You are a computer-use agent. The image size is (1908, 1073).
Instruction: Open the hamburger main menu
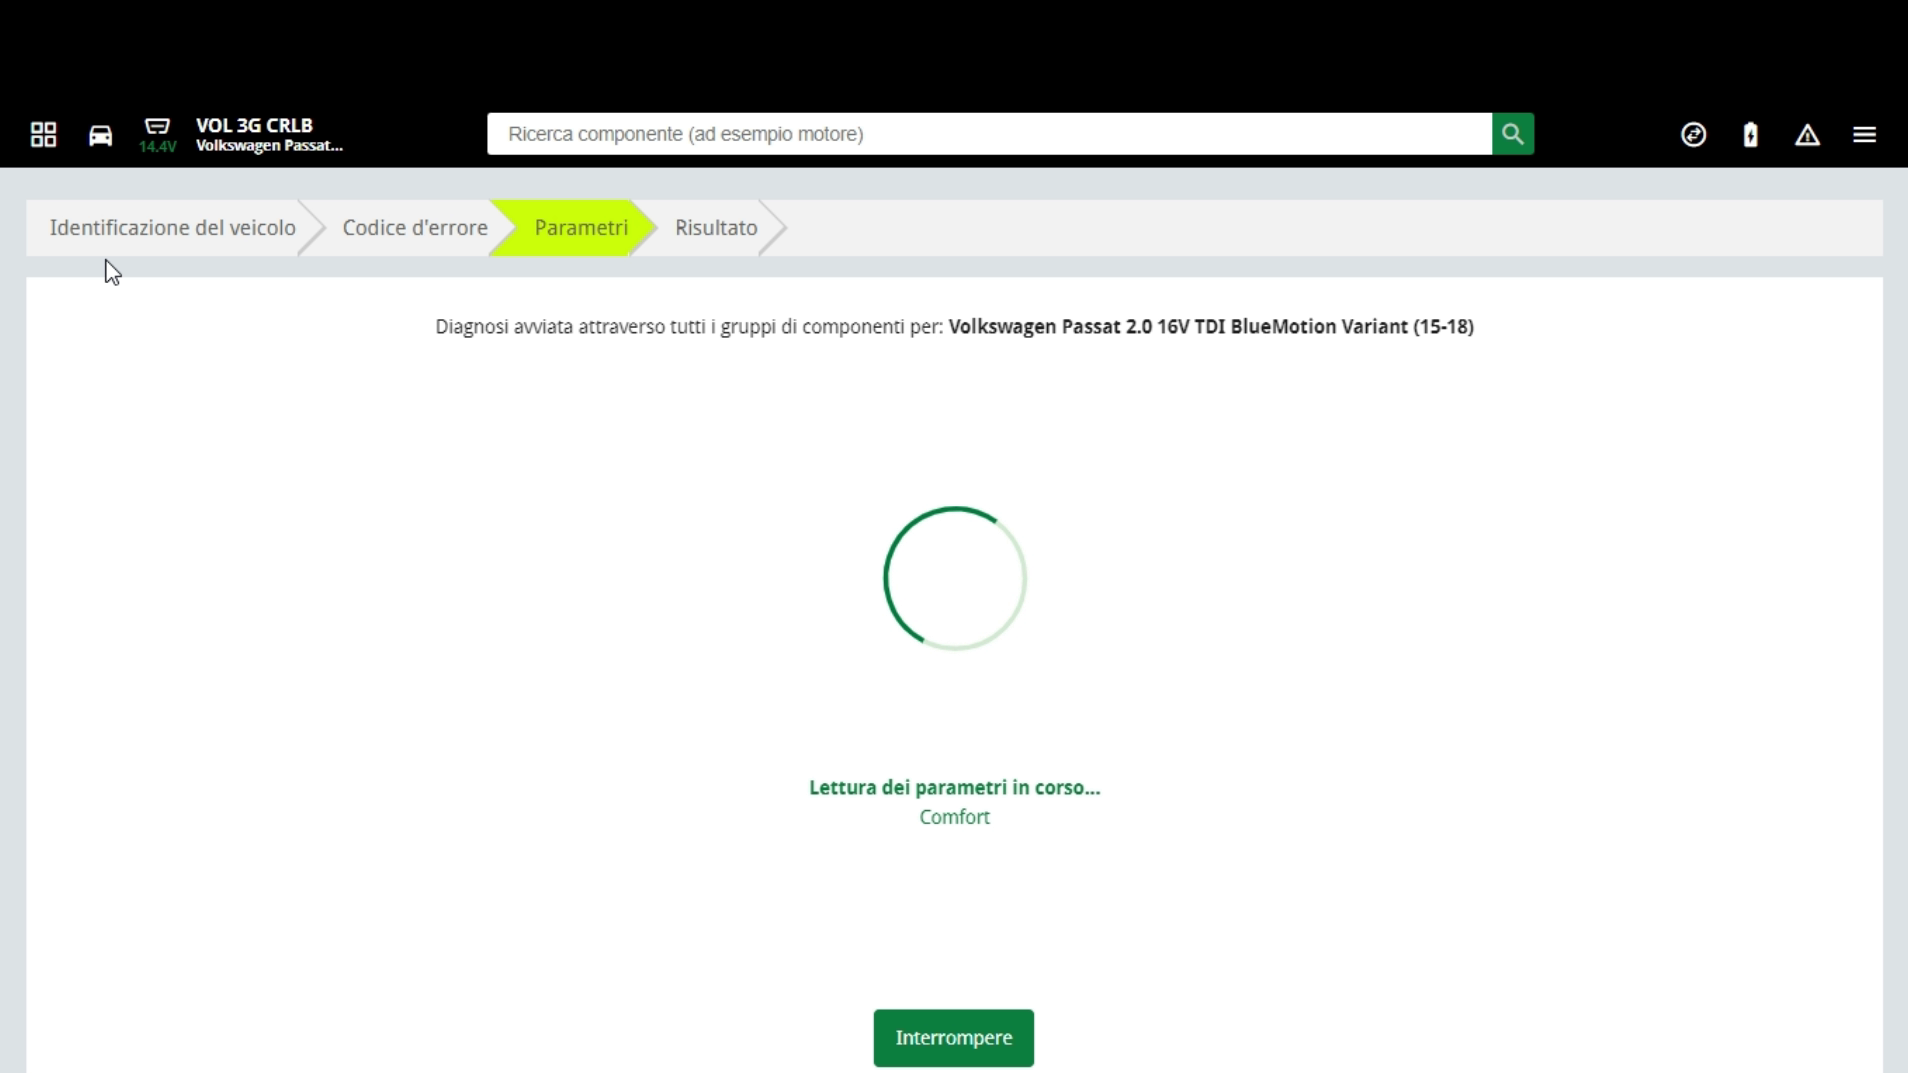(1864, 134)
